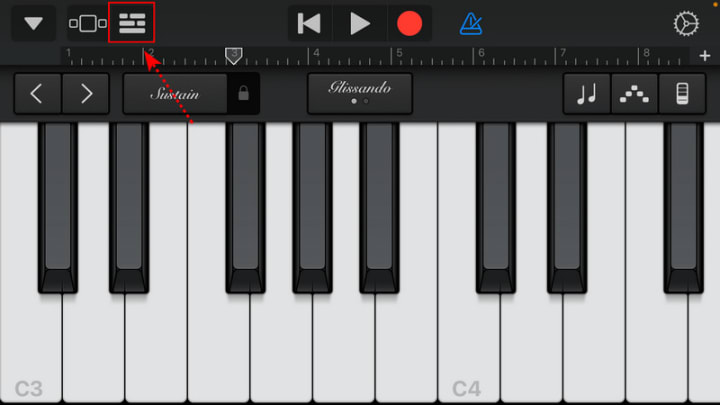The image size is (720, 405).
Task: Add song section with plus button
Action: [x=705, y=56]
